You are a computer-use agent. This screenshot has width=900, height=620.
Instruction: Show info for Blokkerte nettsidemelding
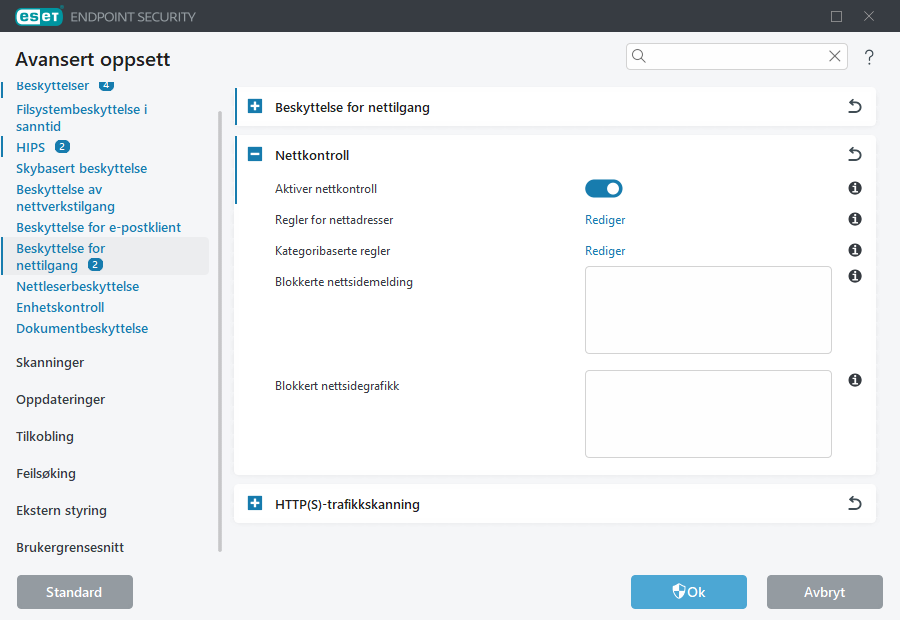coord(855,276)
